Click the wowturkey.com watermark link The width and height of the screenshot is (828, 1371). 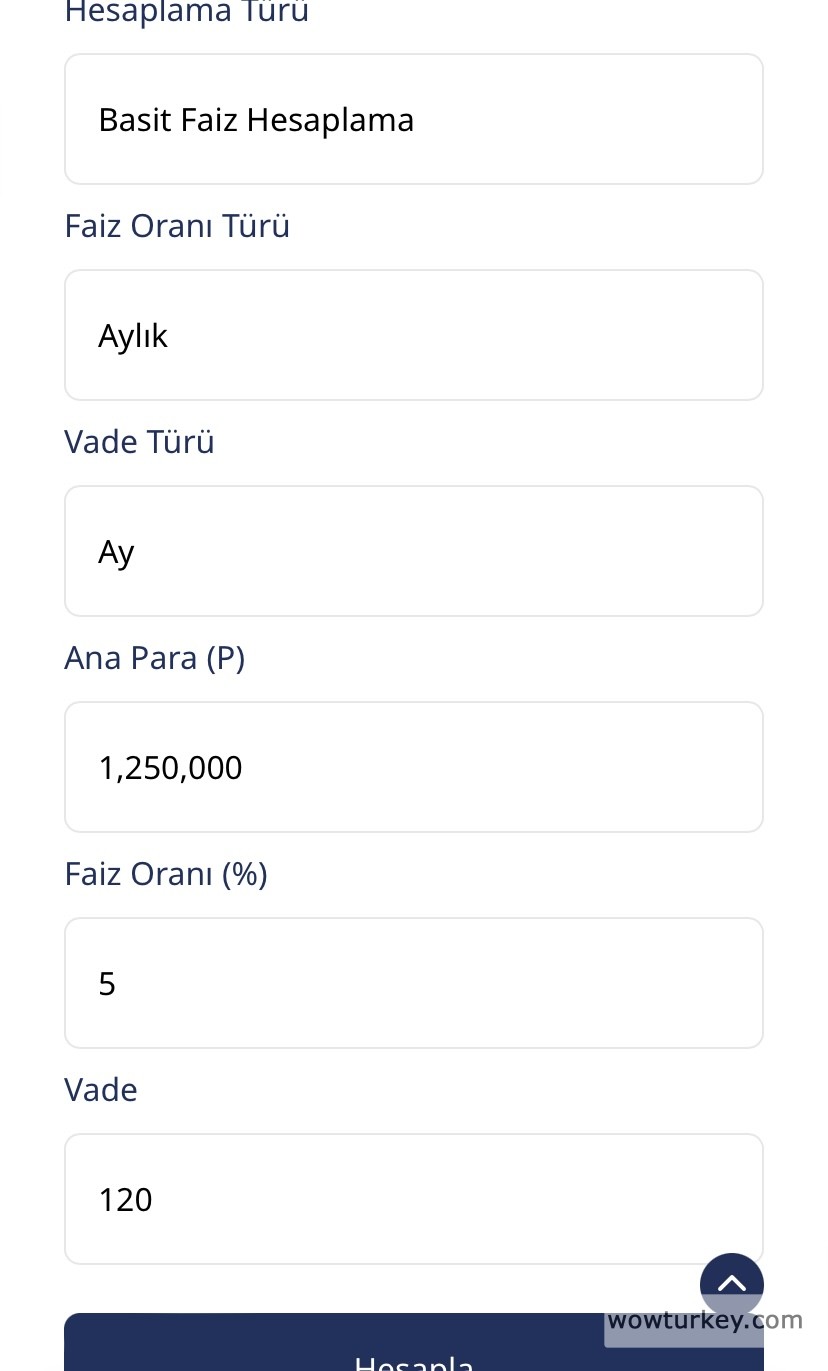coord(703,1321)
